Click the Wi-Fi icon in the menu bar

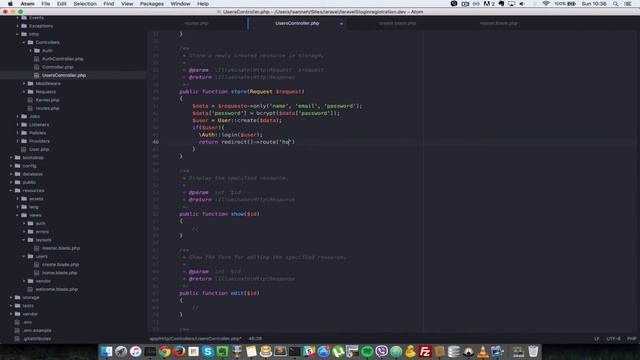(x=546, y=4)
